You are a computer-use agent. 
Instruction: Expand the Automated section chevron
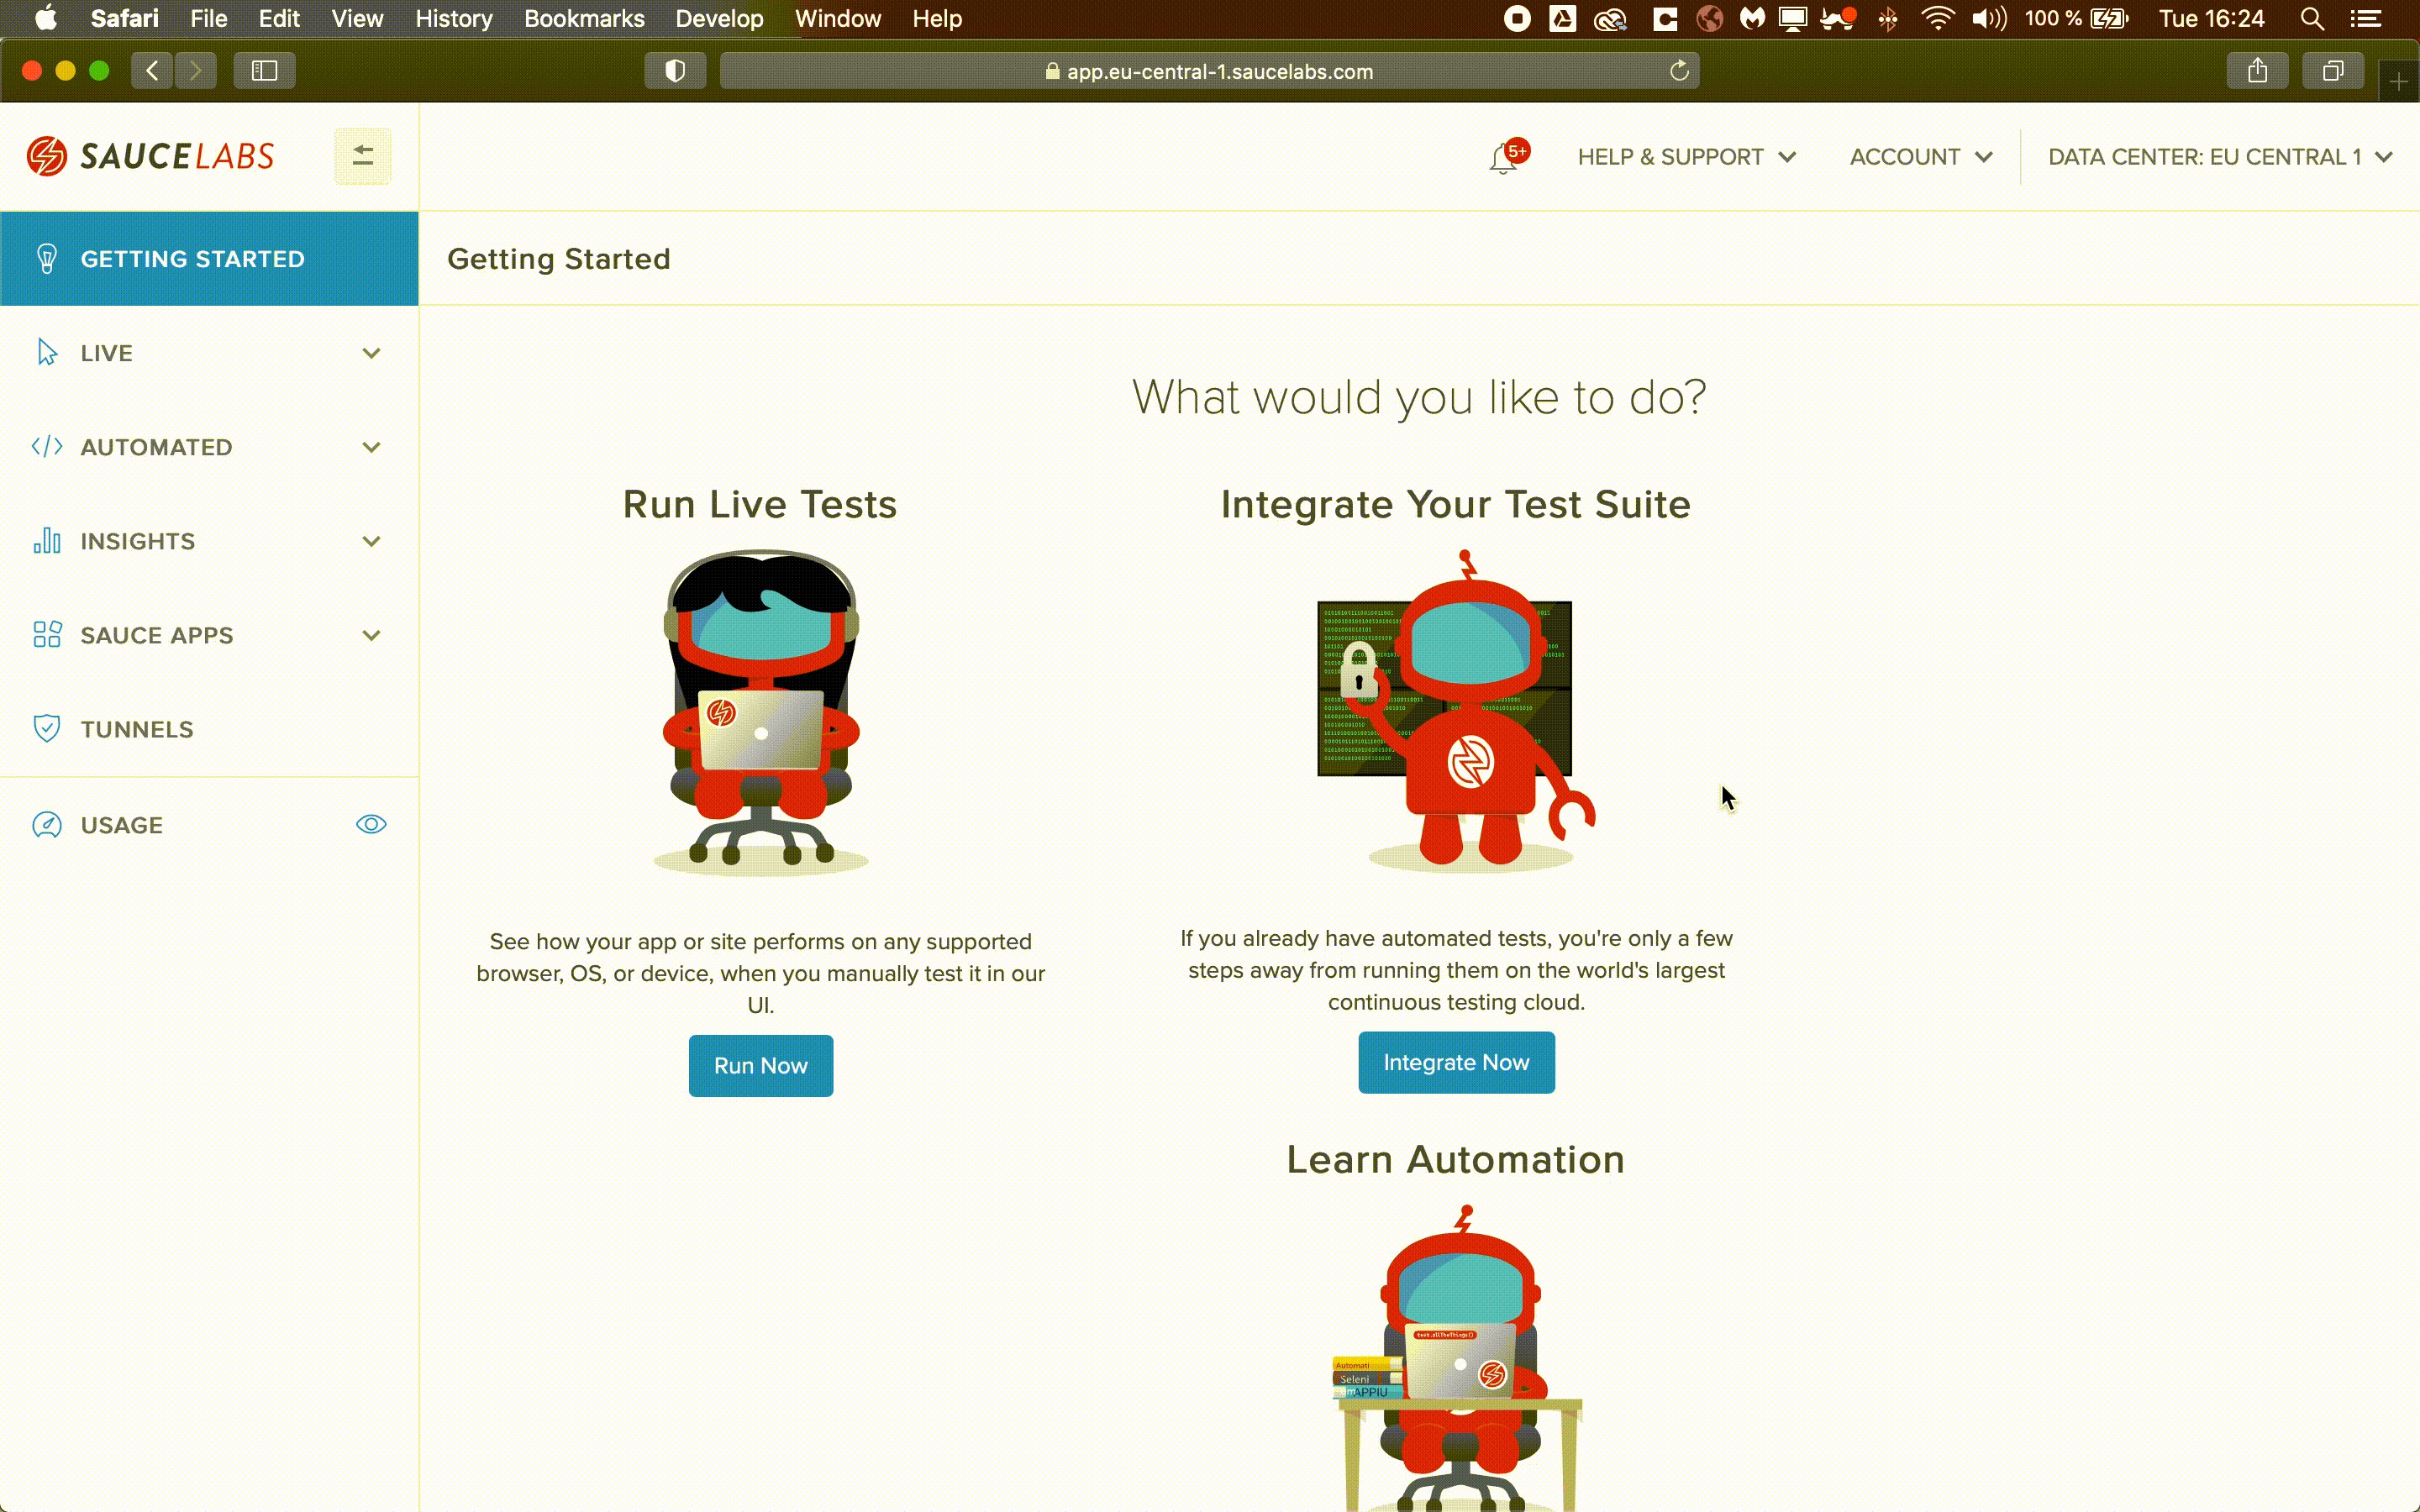tap(371, 447)
